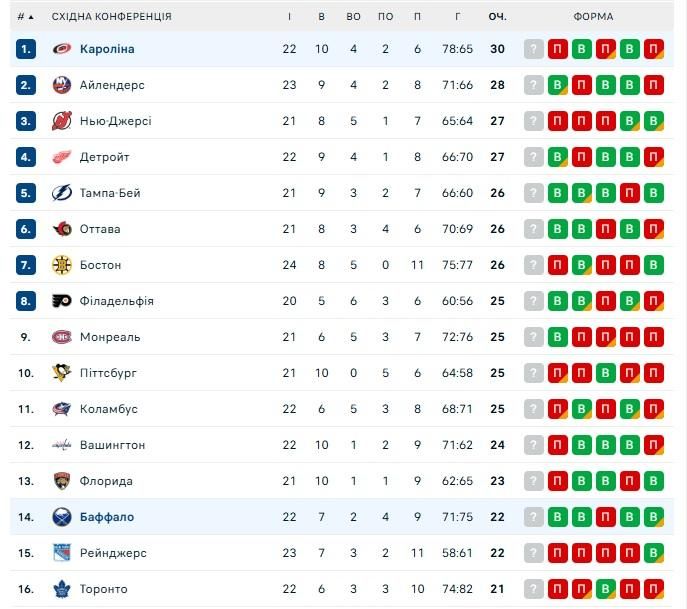Click Carolina's gray upcoming match question box

(x=534, y=49)
